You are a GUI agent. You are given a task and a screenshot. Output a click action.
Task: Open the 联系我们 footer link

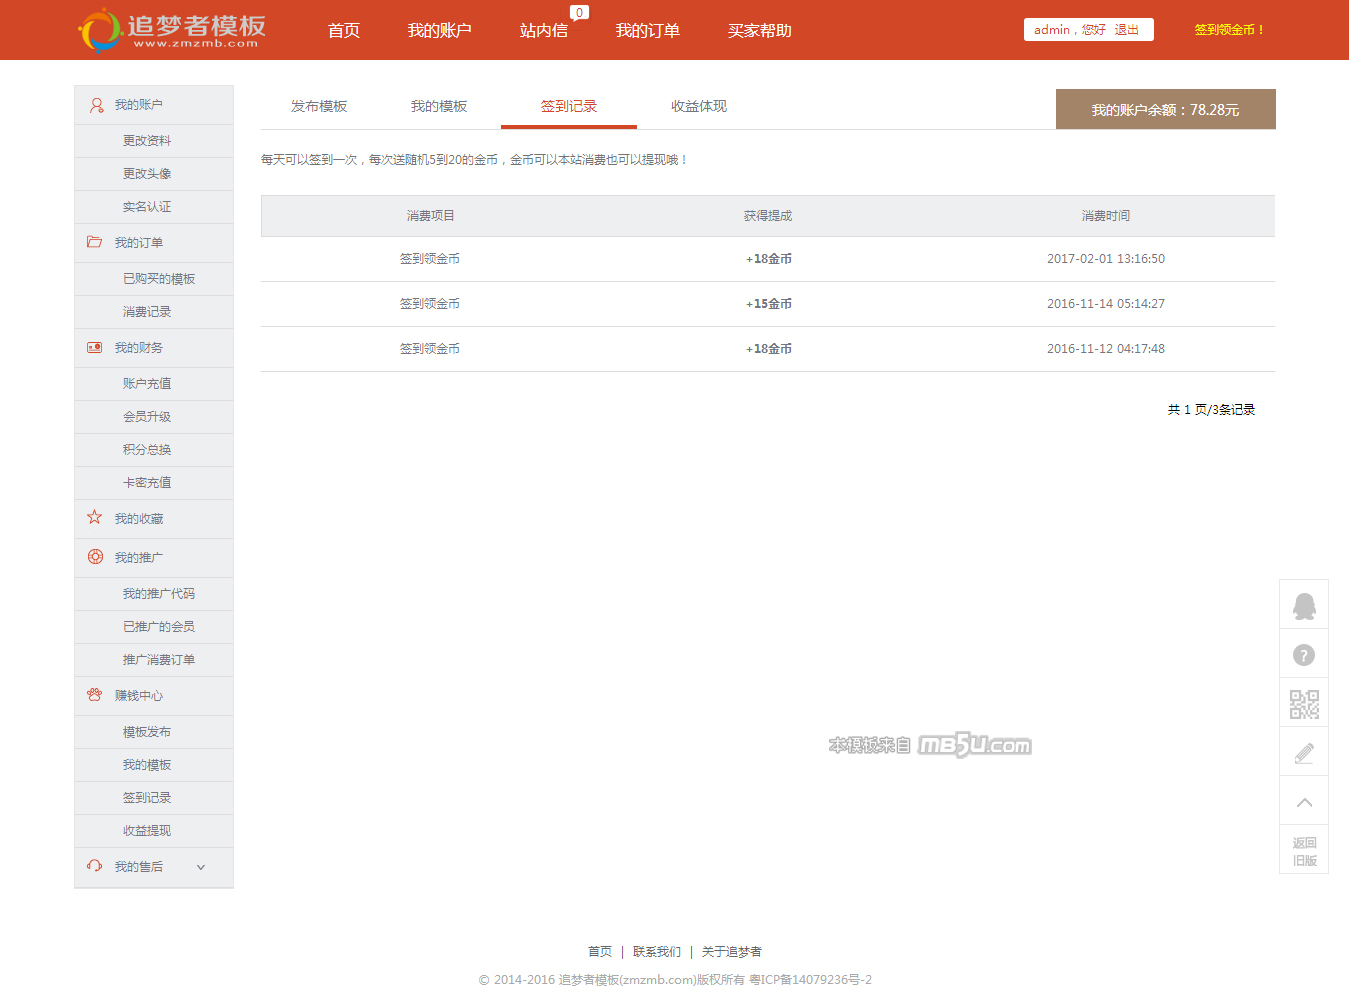(x=657, y=952)
